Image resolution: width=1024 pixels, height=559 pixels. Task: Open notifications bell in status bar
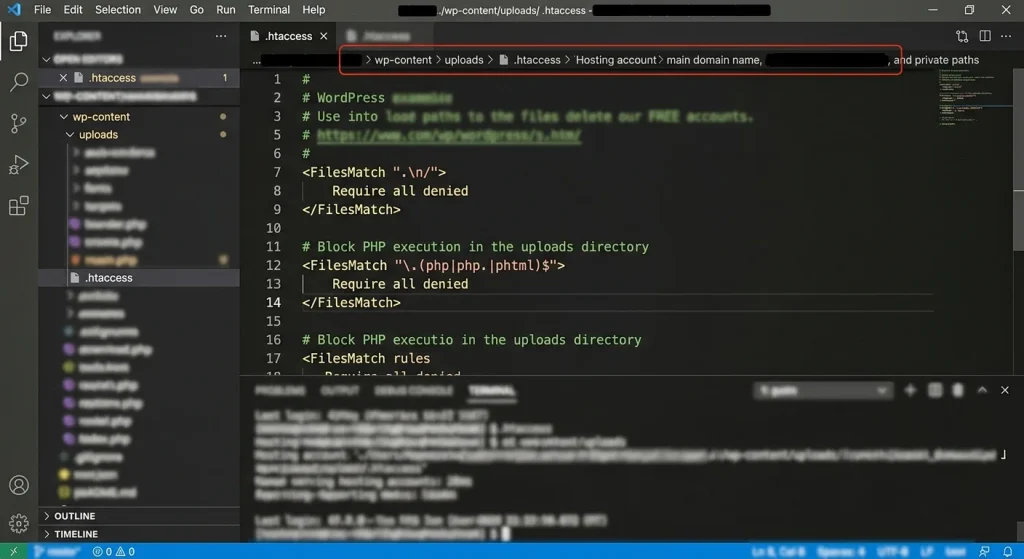1007,551
